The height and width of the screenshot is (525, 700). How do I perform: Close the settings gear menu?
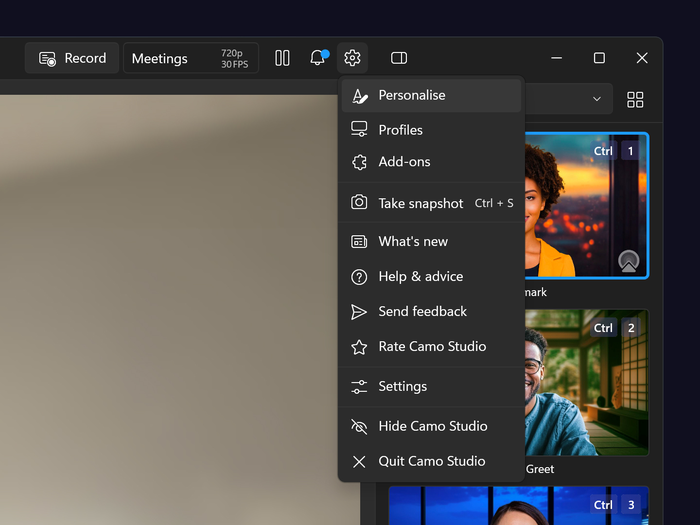352,58
